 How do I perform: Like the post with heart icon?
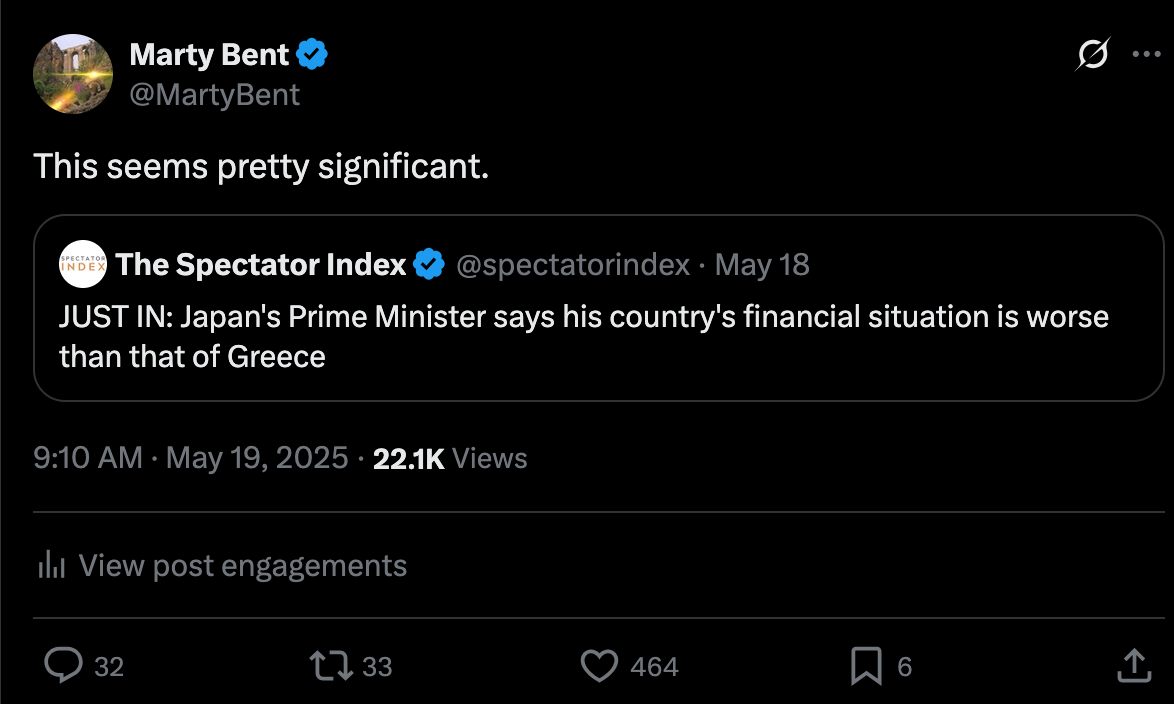(x=599, y=666)
